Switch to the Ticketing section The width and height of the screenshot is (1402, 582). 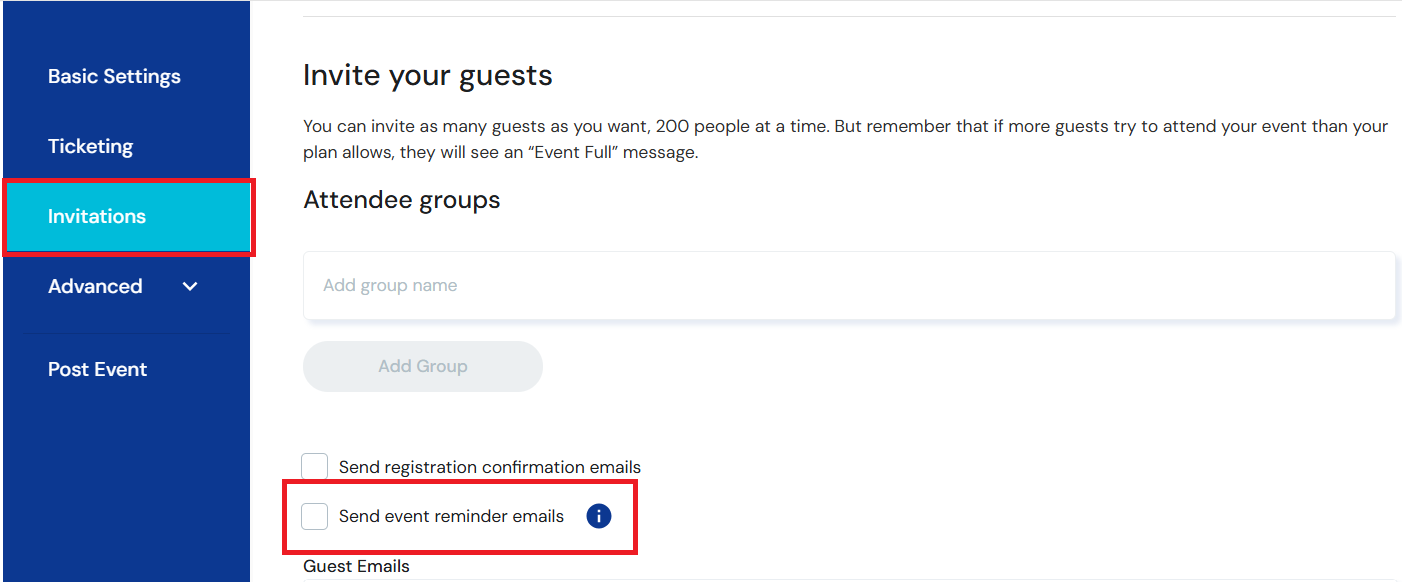click(x=90, y=146)
